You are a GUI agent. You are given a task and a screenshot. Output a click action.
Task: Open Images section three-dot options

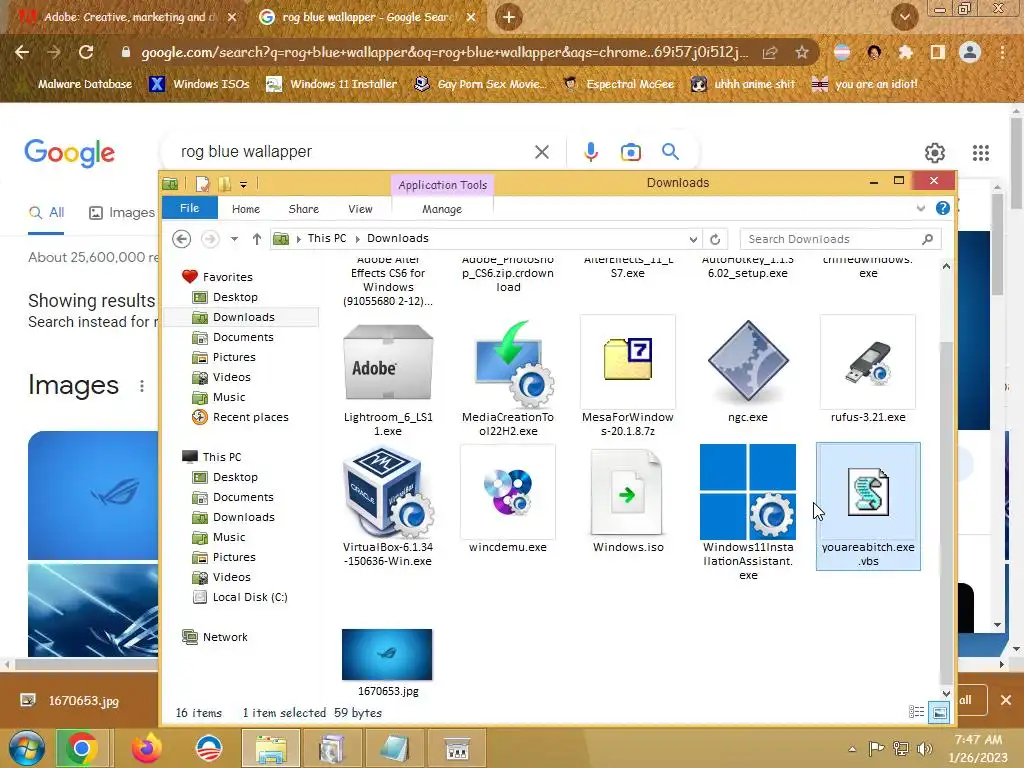click(142, 386)
